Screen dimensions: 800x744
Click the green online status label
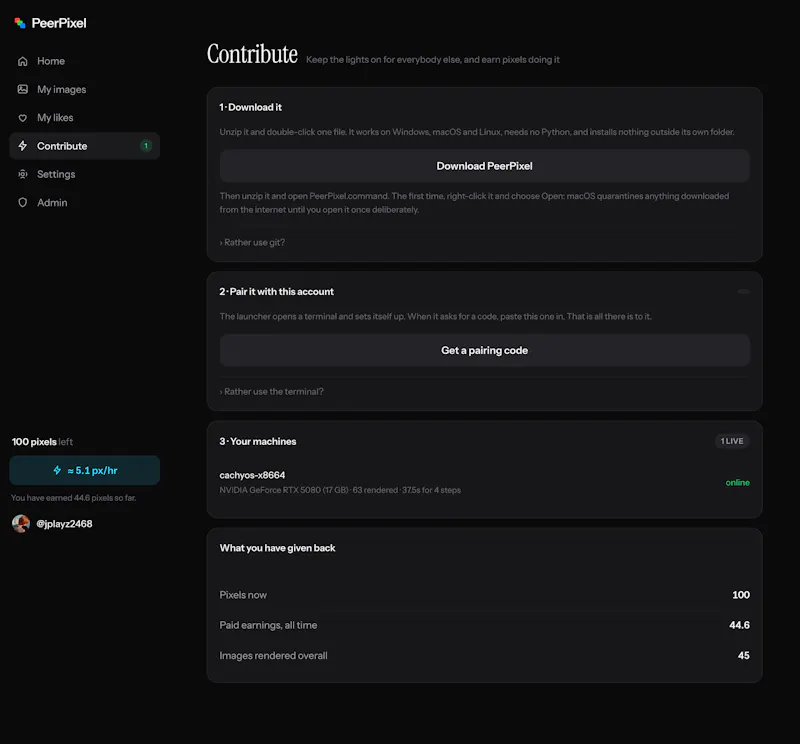point(737,482)
